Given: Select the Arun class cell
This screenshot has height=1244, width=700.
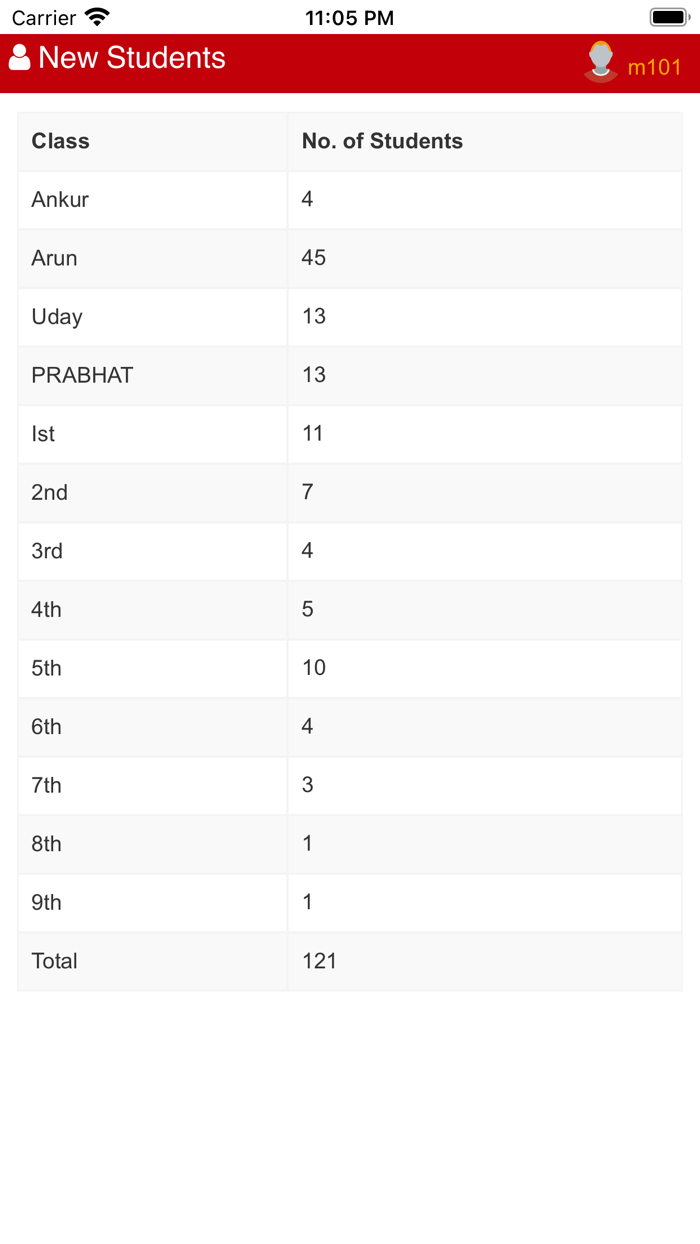Looking at the screenshot, I should click(x=55, y=258).
